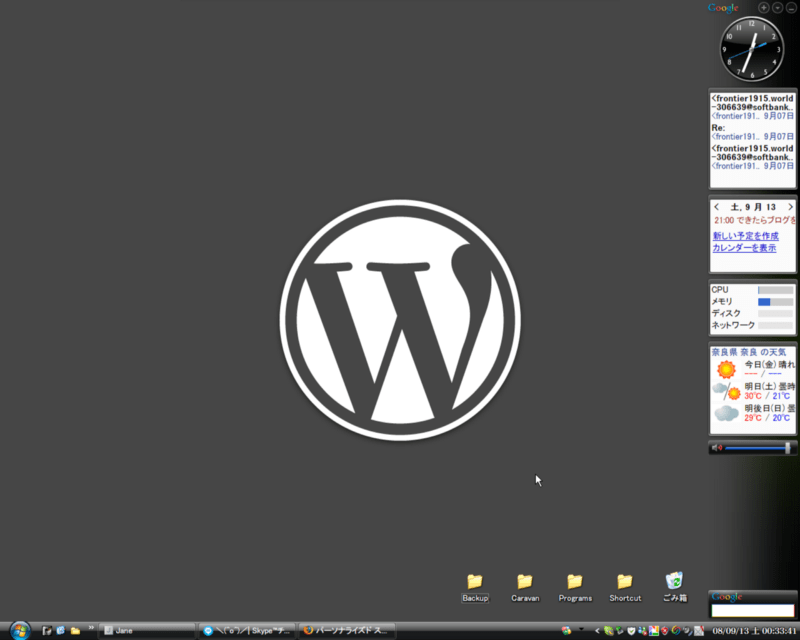The height and width of the screenshot is (640, 800).
Task: Open the Caravan desktop folder
Action: [x=525, y=582]
